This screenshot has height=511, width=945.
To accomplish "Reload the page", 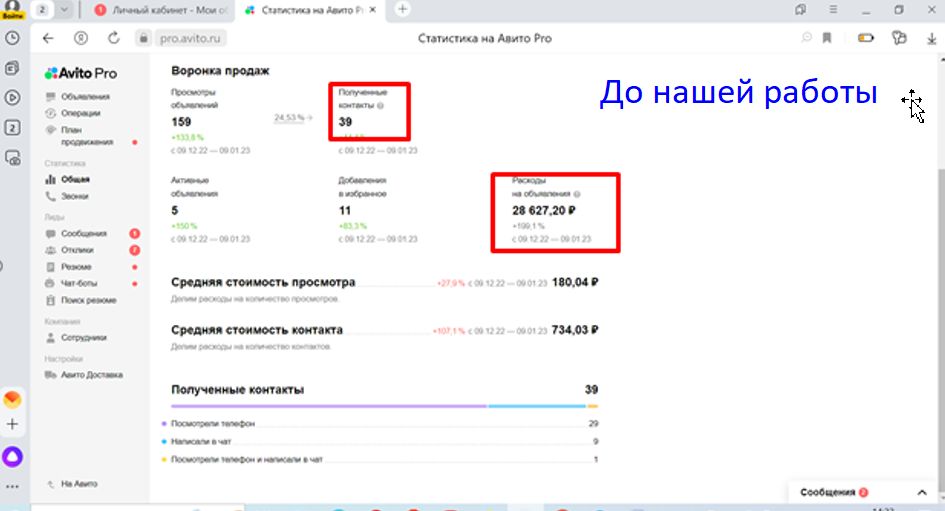I will tap(113, 38).
